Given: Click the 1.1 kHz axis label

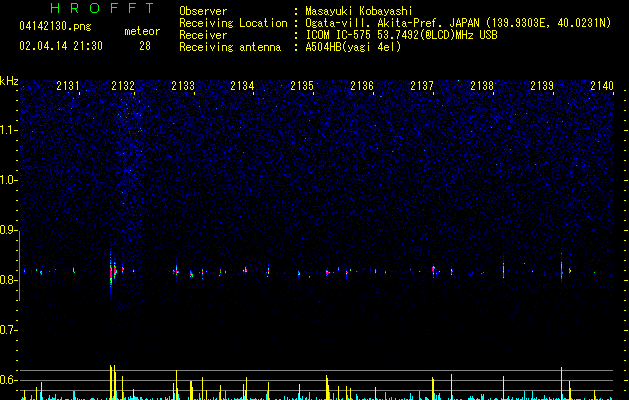Looking at the screenshot, I should (9, 130).
